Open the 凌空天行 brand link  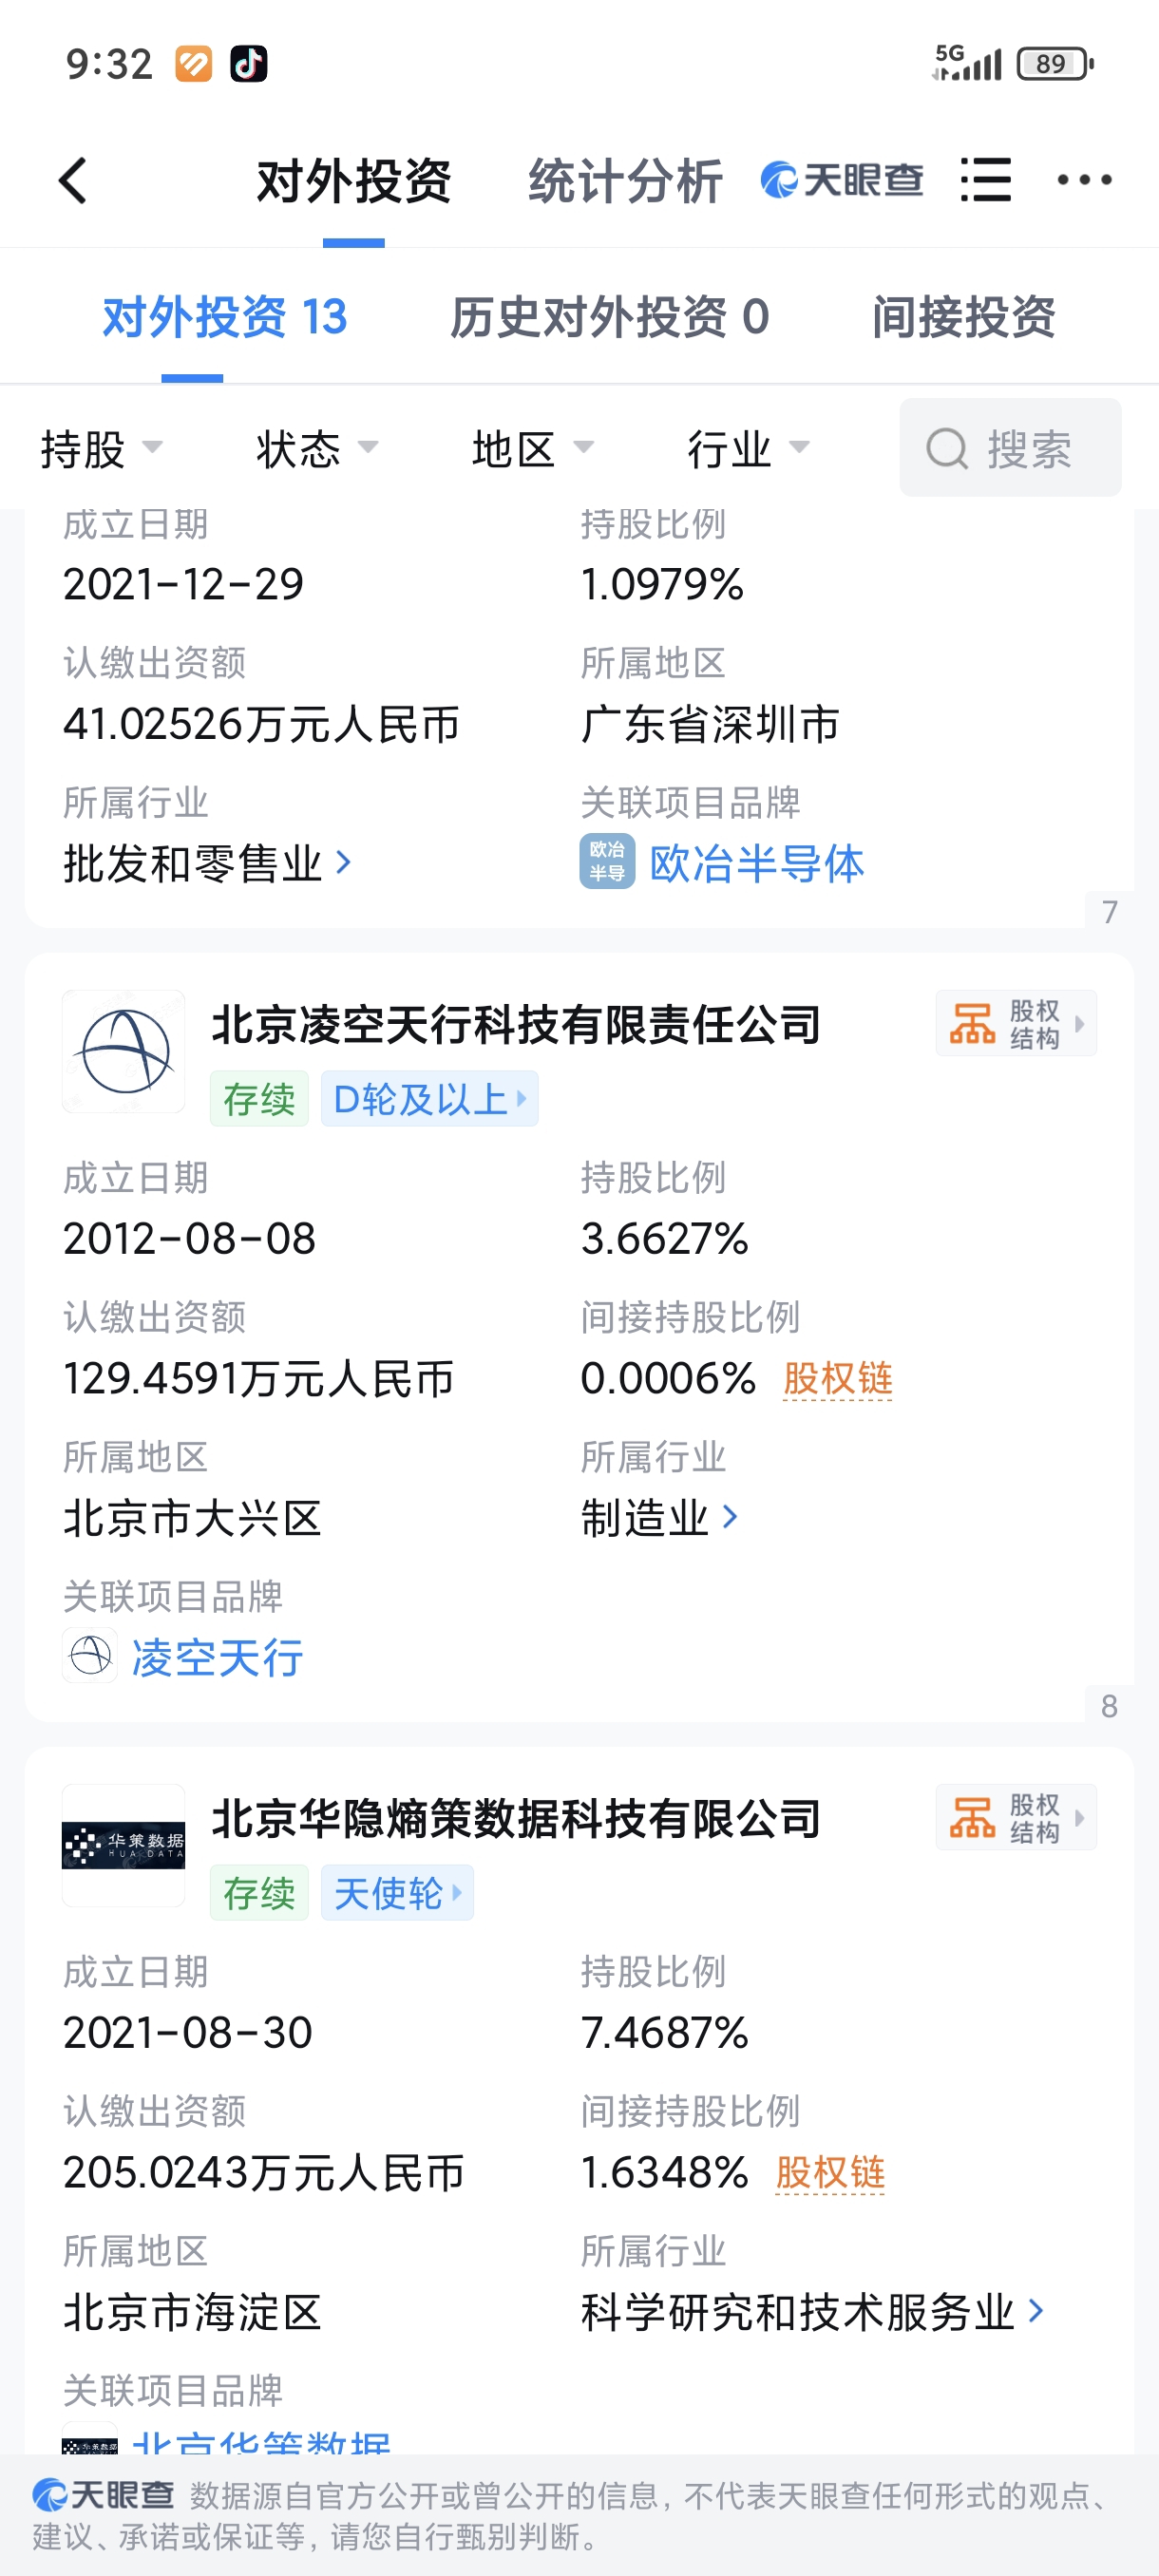pyautogui.click(x=217, y=1656)
